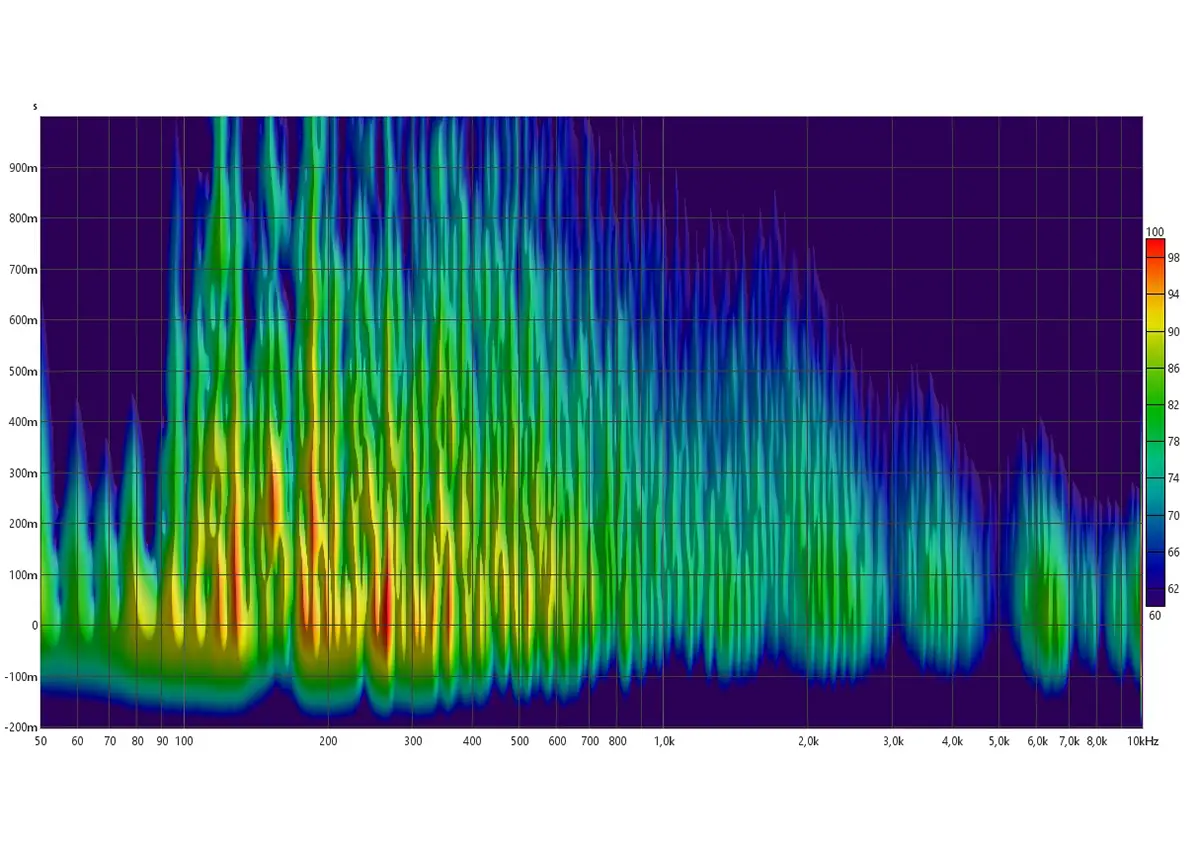Select the 10kHz label on the frequency axis

tap(1143, 742)
